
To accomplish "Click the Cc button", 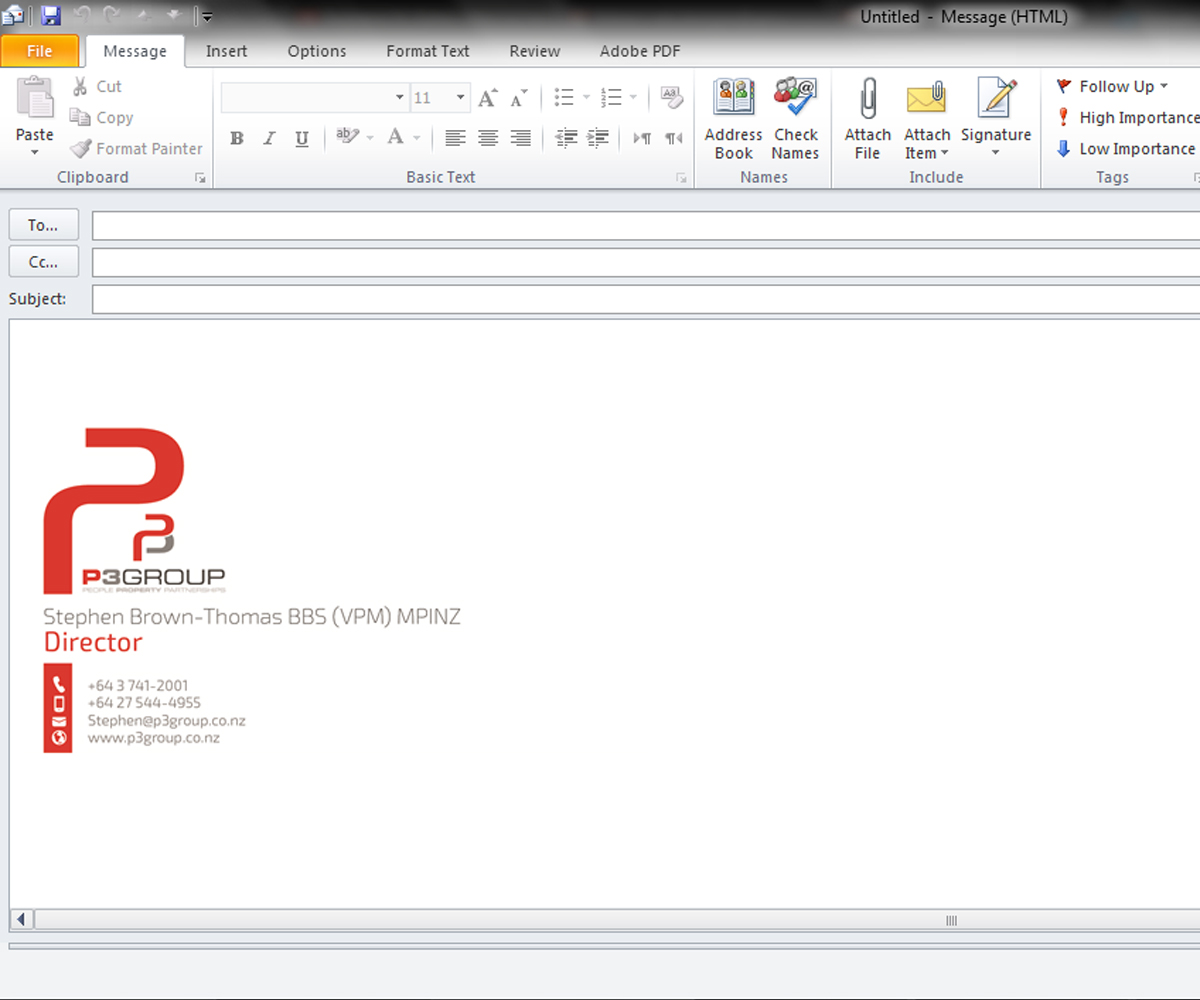I will click(x=43, y=261).
